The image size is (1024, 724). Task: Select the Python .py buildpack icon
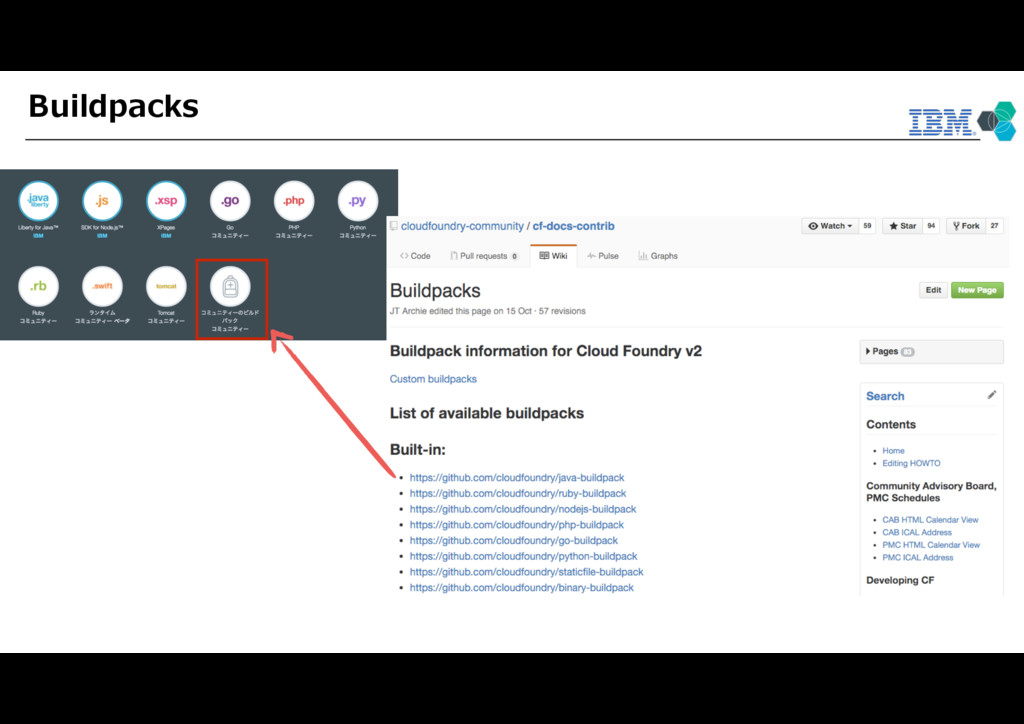point(358,200)
